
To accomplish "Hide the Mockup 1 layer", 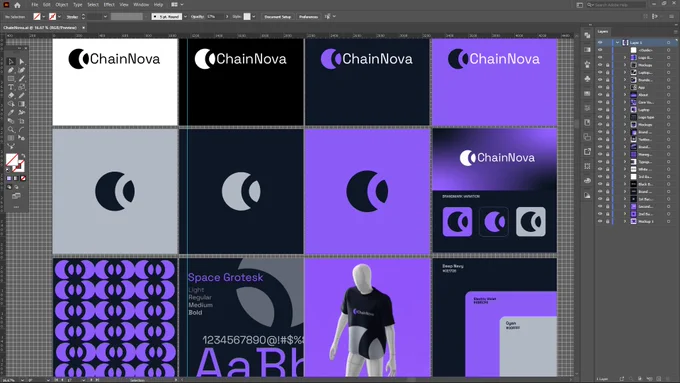I will [x=600, y=221].
